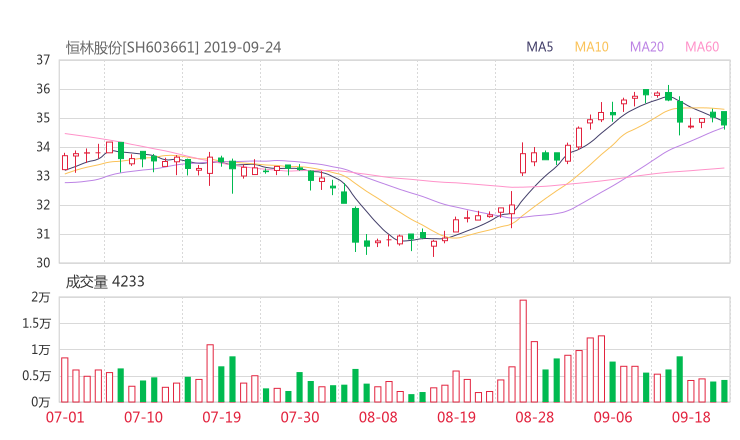Click the MA10 legend label
This screenshot has width=740, height=440.
pos(591,47)
